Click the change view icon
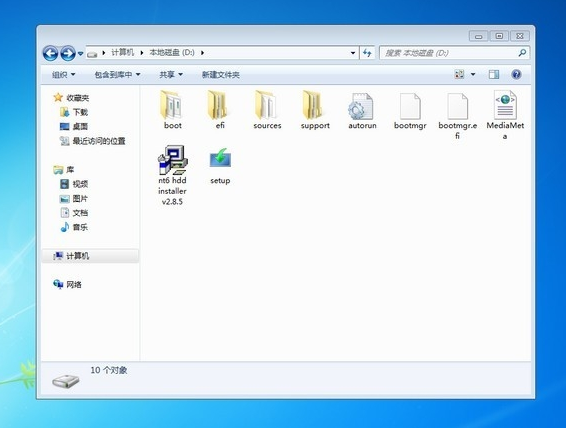 pyautogui.click(x=459, y=74)
